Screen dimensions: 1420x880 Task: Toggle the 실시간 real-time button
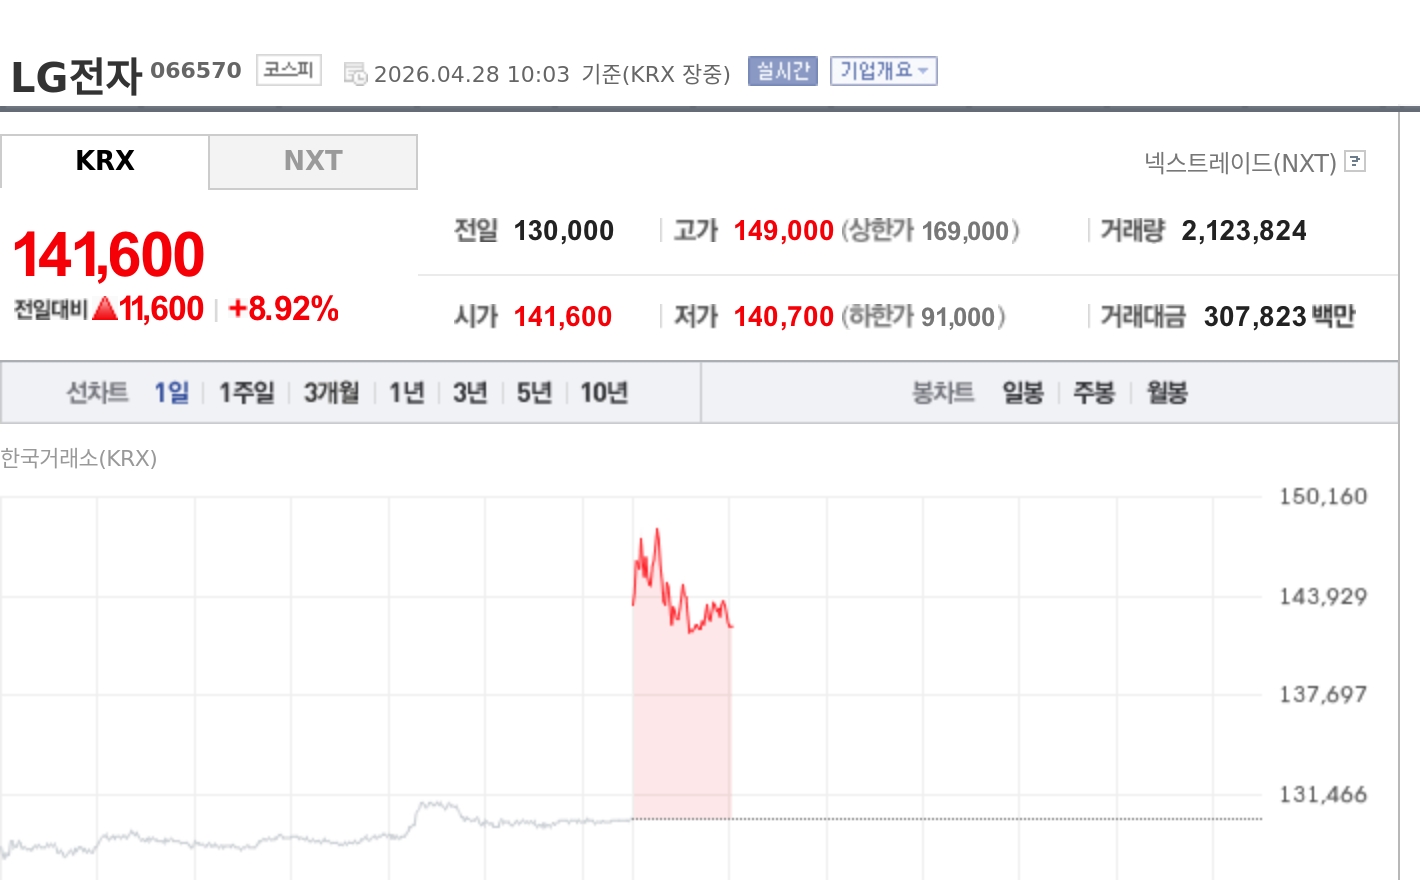click(782, 71)
